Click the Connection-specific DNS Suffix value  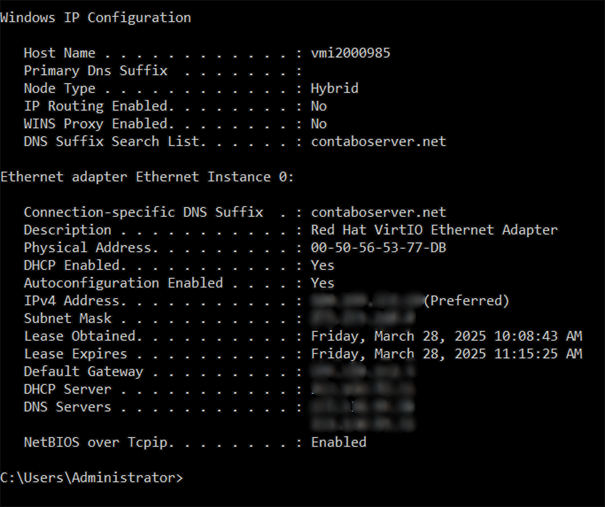(378, 212)
